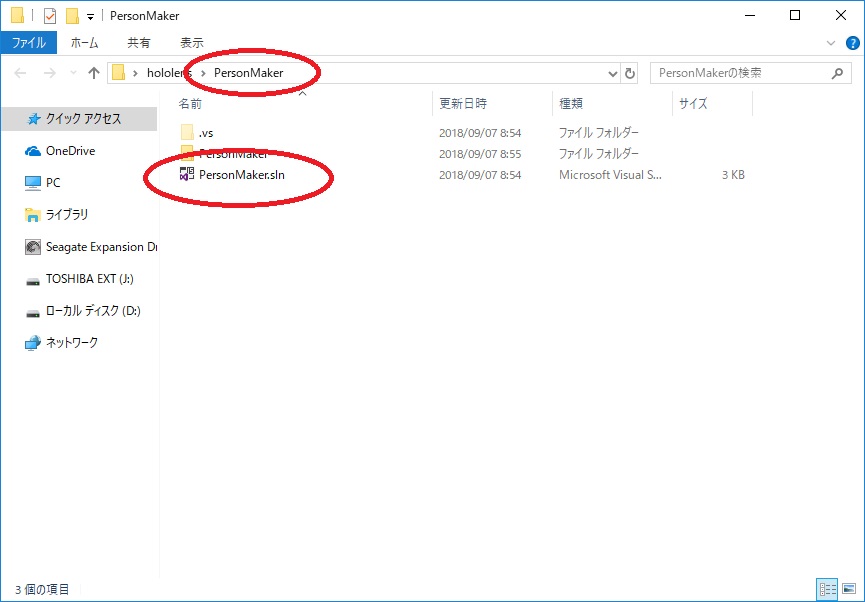The image size is (865, 602).
Task: Open the ファイル menu tab
Action: point(29,42)
